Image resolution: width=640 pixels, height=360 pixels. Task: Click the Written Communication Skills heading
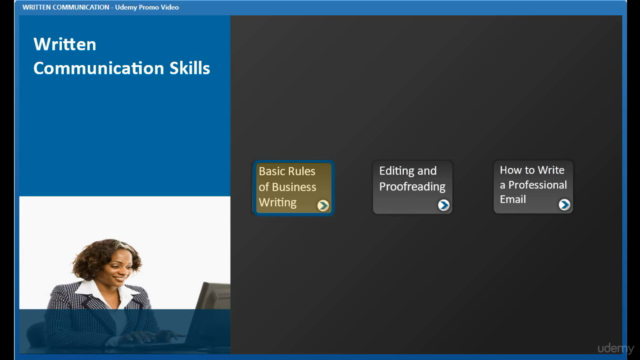click(x=122, y=56)
